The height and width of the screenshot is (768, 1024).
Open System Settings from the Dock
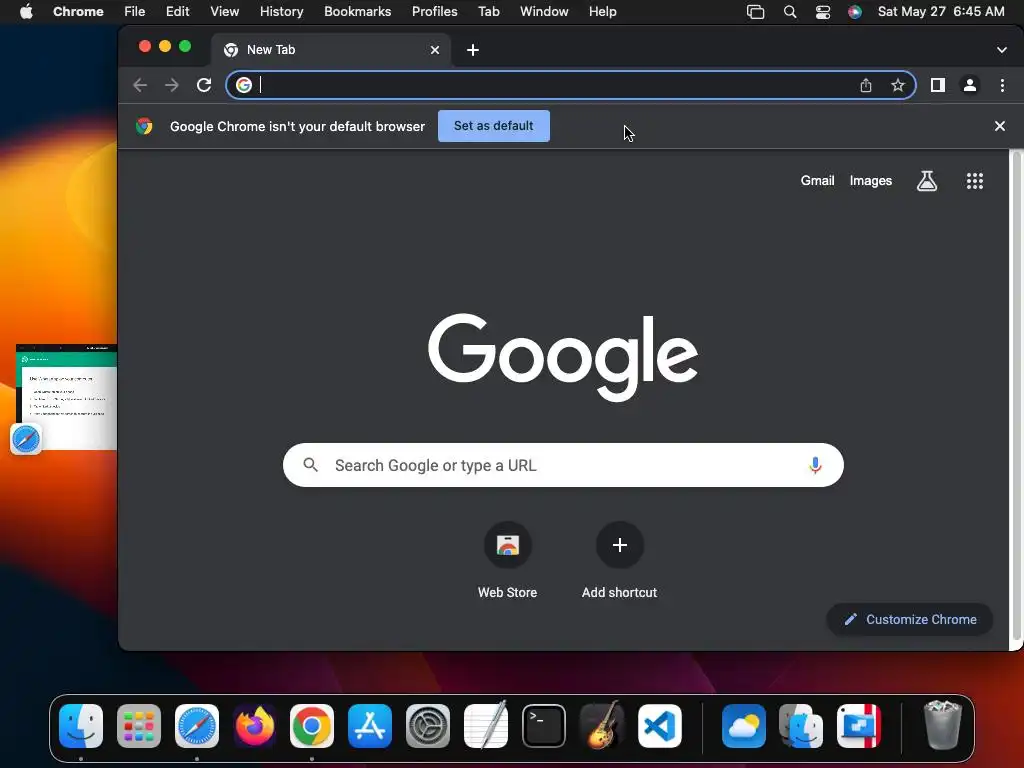428,726
